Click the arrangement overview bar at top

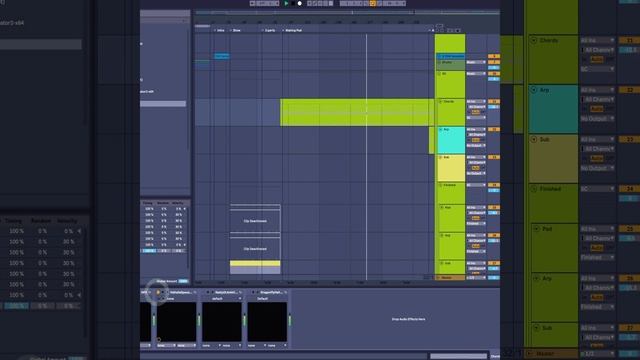point(347,13)
